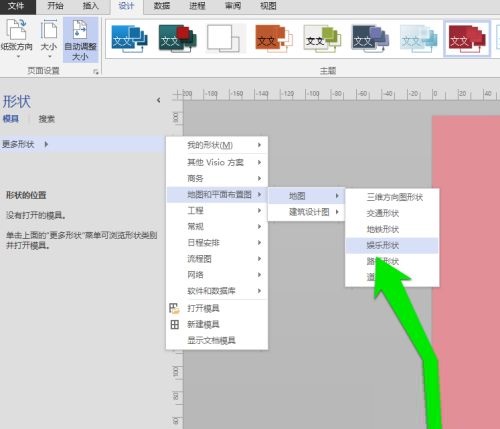This screenshot has height=429, width=500.
Task: Apply the orange theme thumbnail
Action: [x=273, y=39]
